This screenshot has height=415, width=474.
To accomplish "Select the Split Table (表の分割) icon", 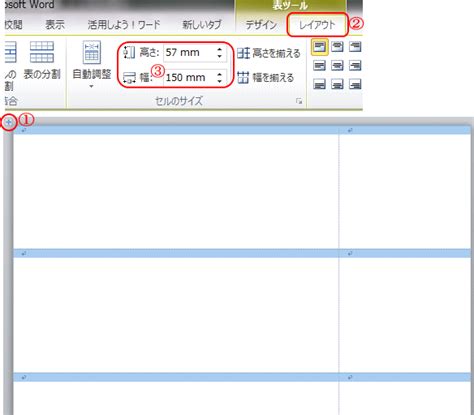I will 42,60.
